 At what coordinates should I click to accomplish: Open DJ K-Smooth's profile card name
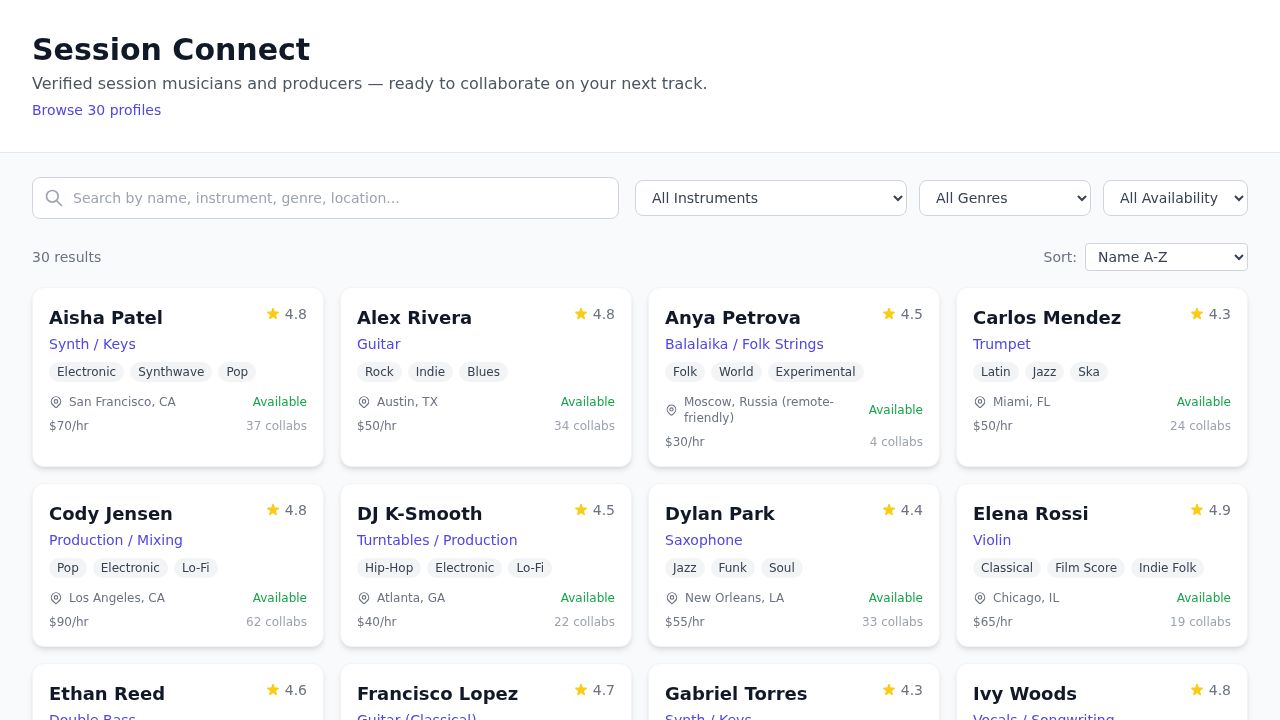coord(420,513)
